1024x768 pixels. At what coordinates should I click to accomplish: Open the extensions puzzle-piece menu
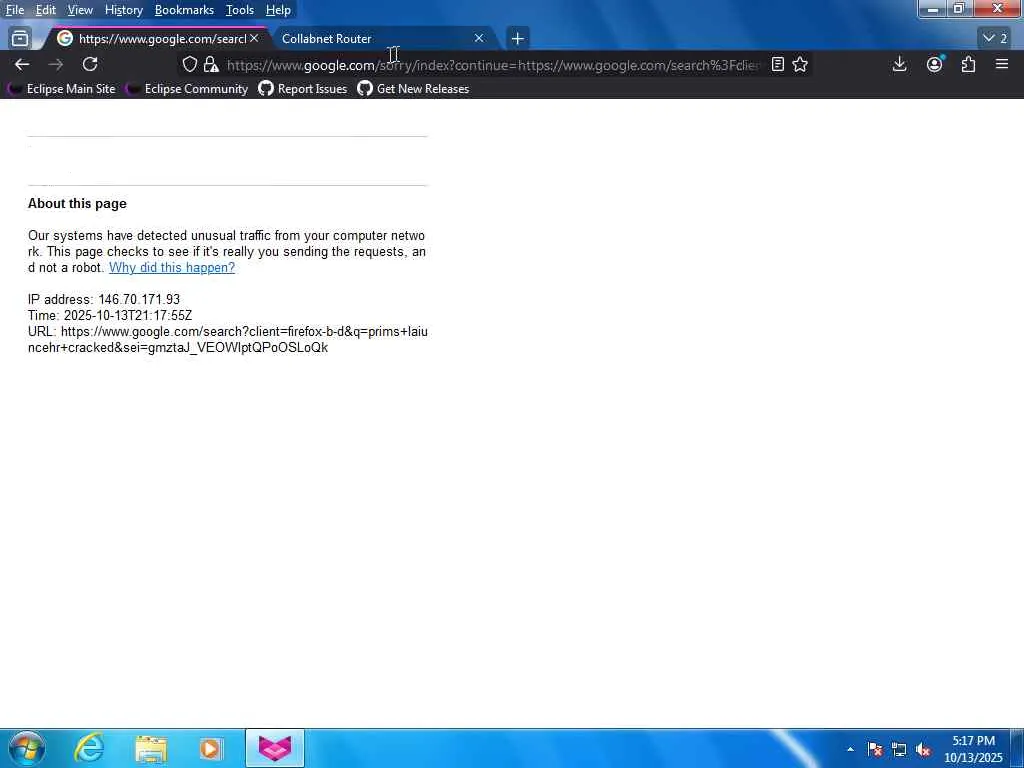[x=968, y=64]
